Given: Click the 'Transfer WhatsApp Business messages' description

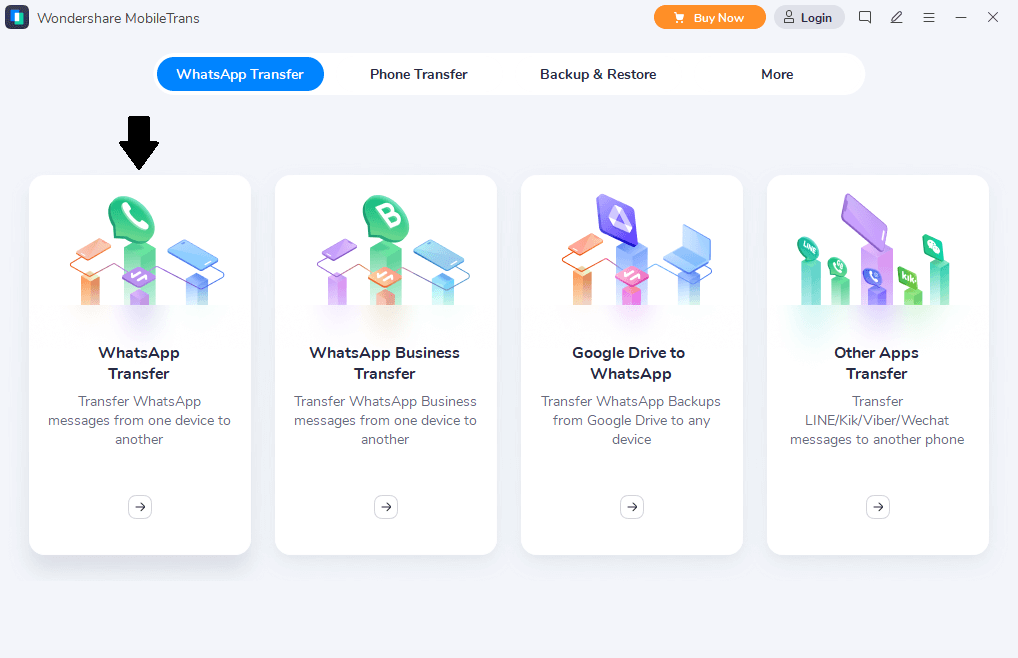Looking at the screenshot, I should (385, 420).
